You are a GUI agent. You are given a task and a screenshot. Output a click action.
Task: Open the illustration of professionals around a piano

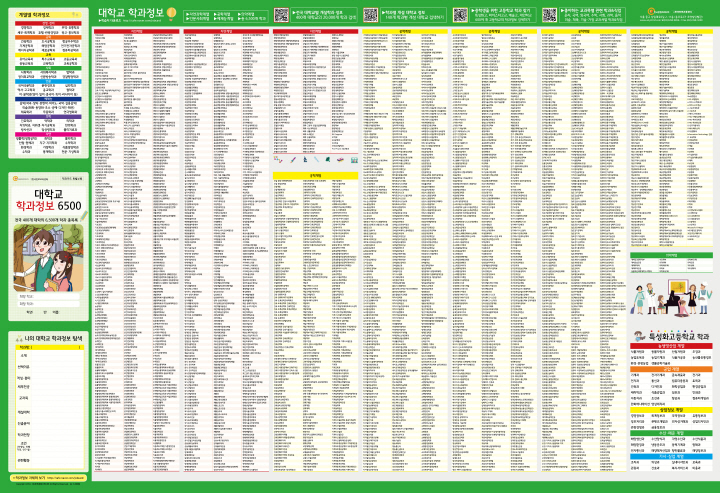(671, 297)
